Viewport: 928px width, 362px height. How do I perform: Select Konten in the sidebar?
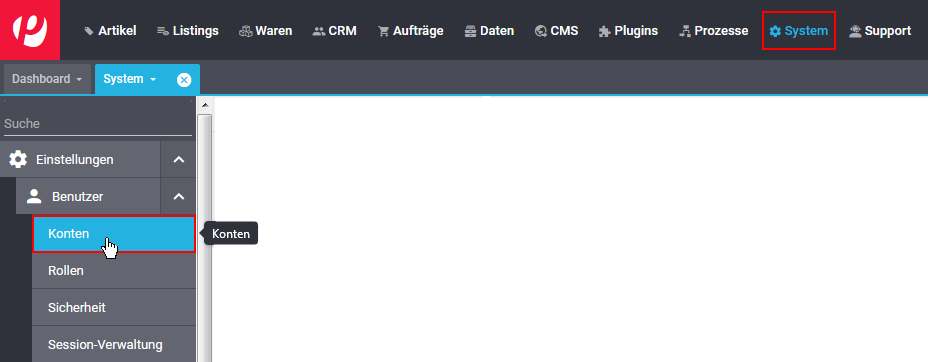[114, 234]
